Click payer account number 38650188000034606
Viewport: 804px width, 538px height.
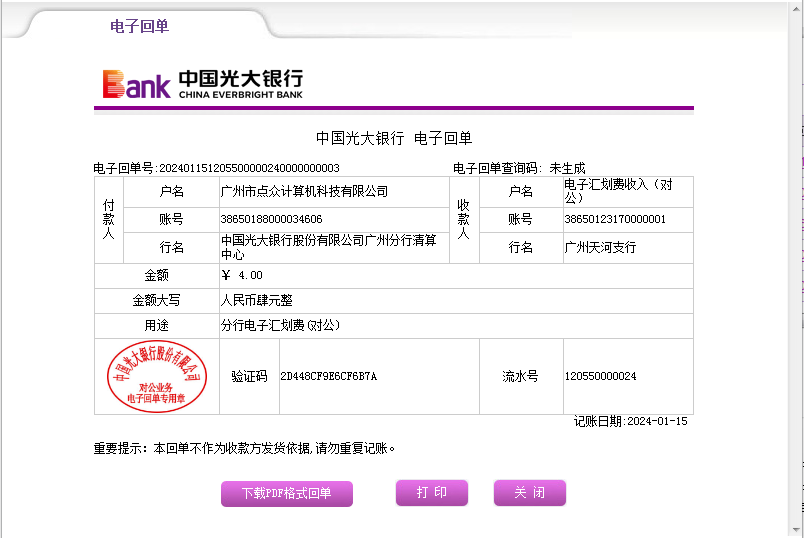click(271, 219)
